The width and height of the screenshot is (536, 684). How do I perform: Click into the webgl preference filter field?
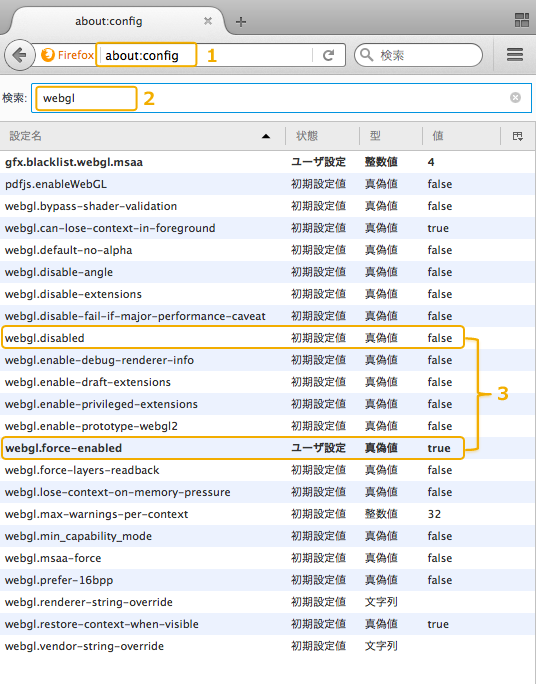coord(281,98)
